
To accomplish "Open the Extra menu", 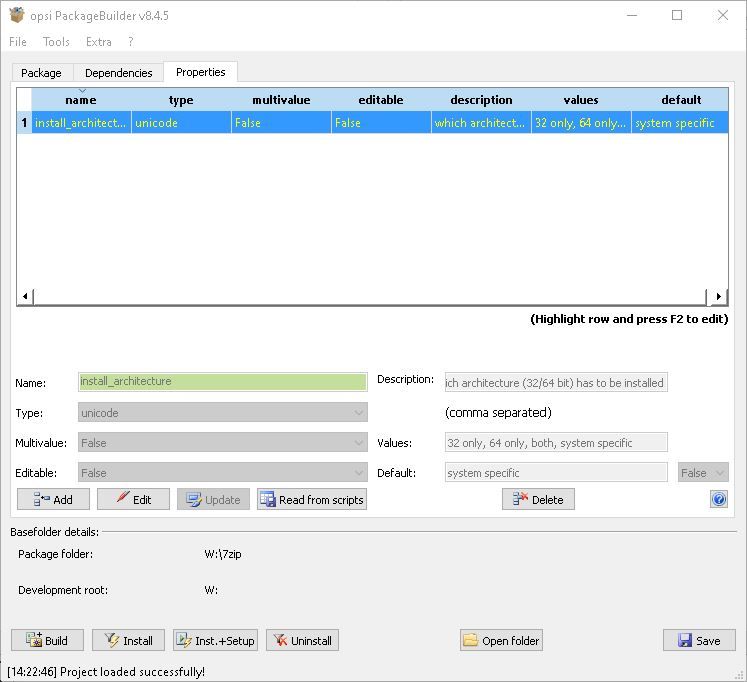I will 99,42.
